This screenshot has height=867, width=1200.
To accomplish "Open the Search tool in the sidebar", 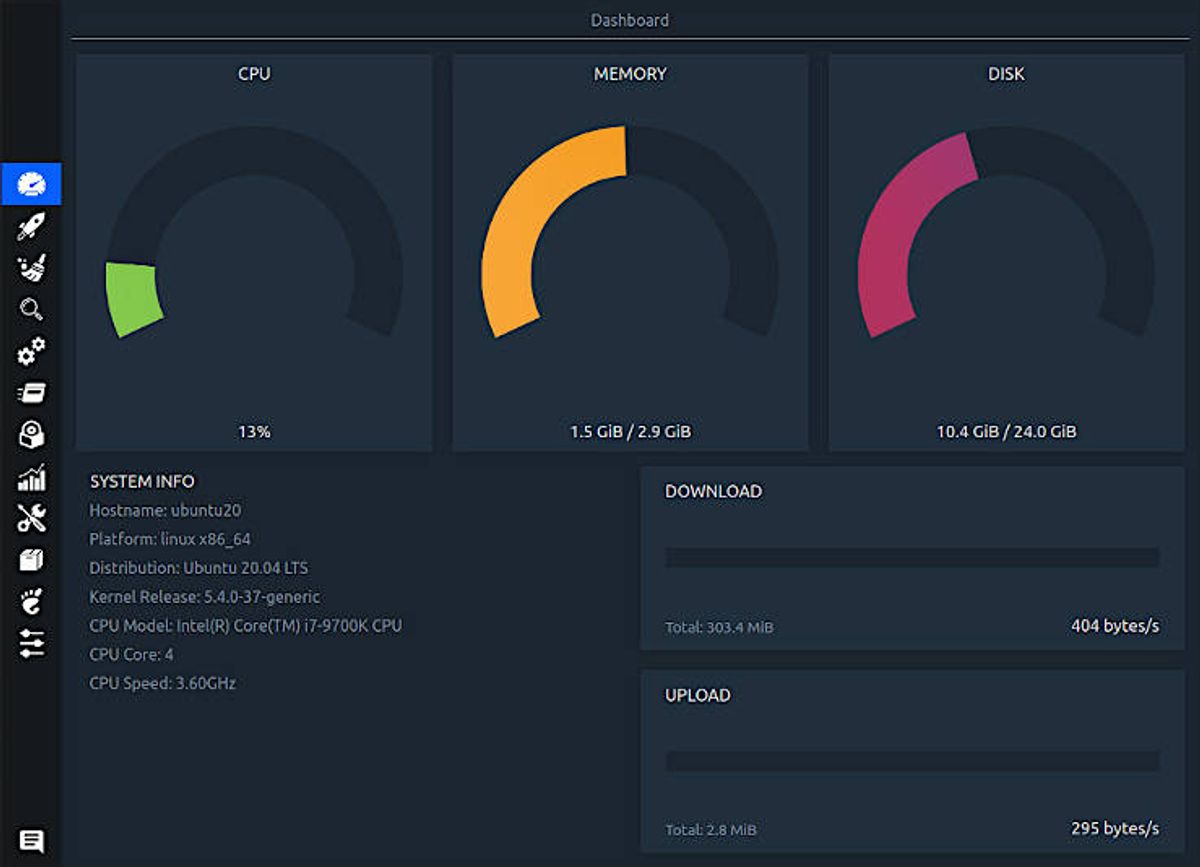I will pos(33,308).
